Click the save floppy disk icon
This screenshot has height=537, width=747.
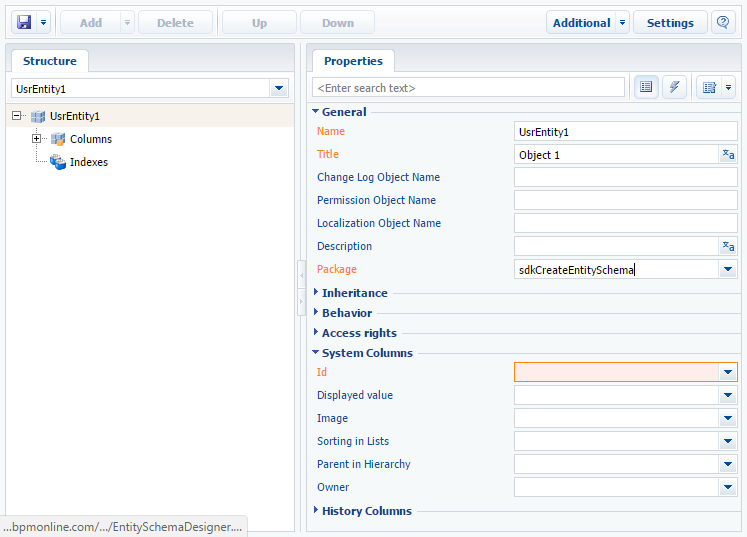[x=24, y=22]
